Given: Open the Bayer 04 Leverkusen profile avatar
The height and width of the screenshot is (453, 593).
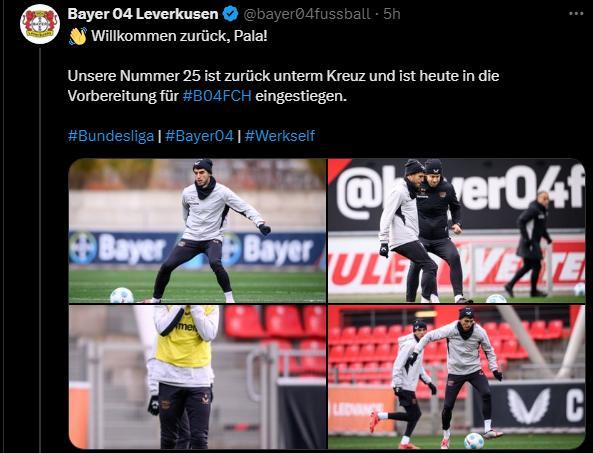Looking at the screenshot, I should point(40,25).
